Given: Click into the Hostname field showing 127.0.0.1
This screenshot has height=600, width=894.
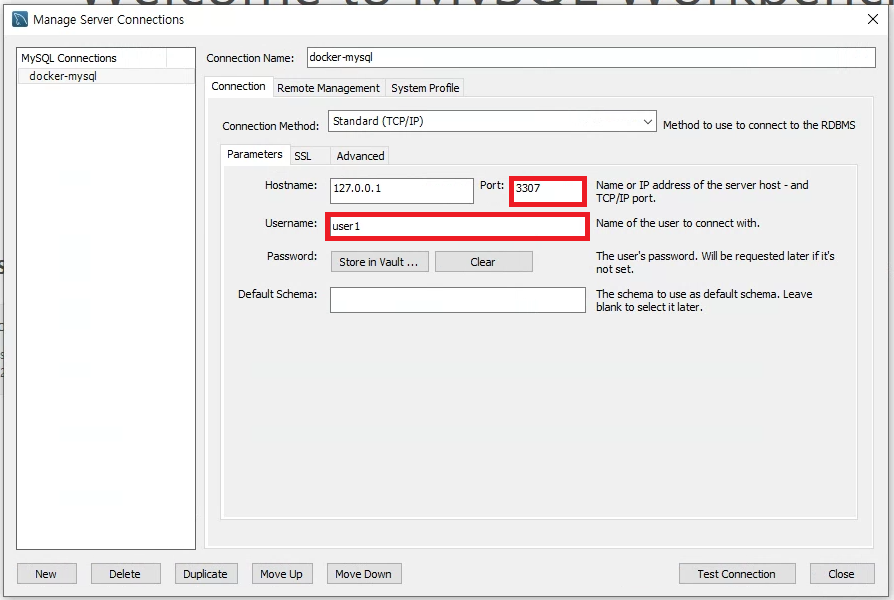Looking at the screenshot, I should (401, 190).
